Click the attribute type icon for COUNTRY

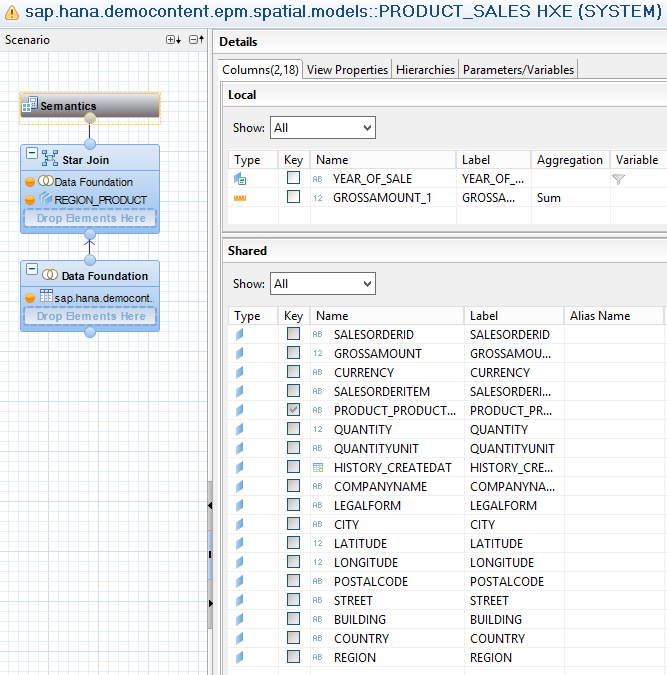[239, 638]
